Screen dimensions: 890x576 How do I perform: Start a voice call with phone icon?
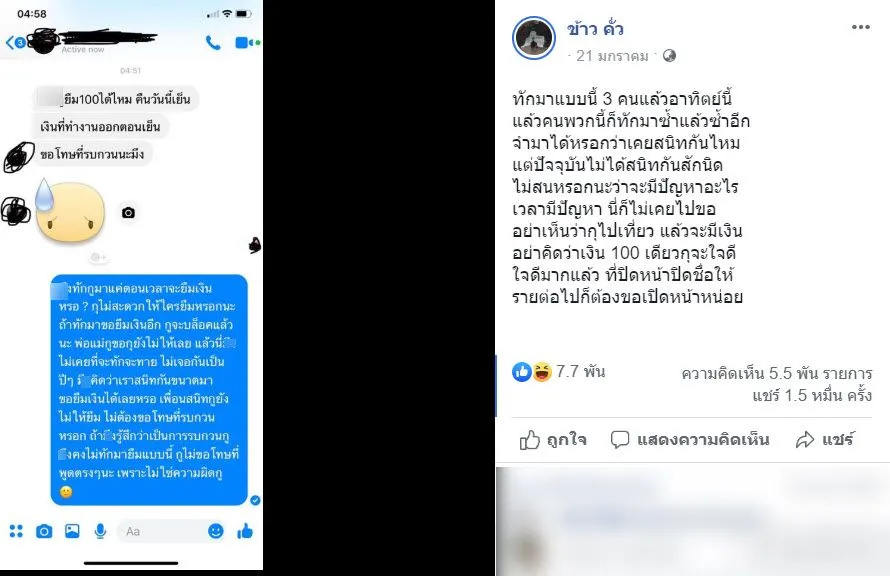pyautogui.click(x=213, y=43)
